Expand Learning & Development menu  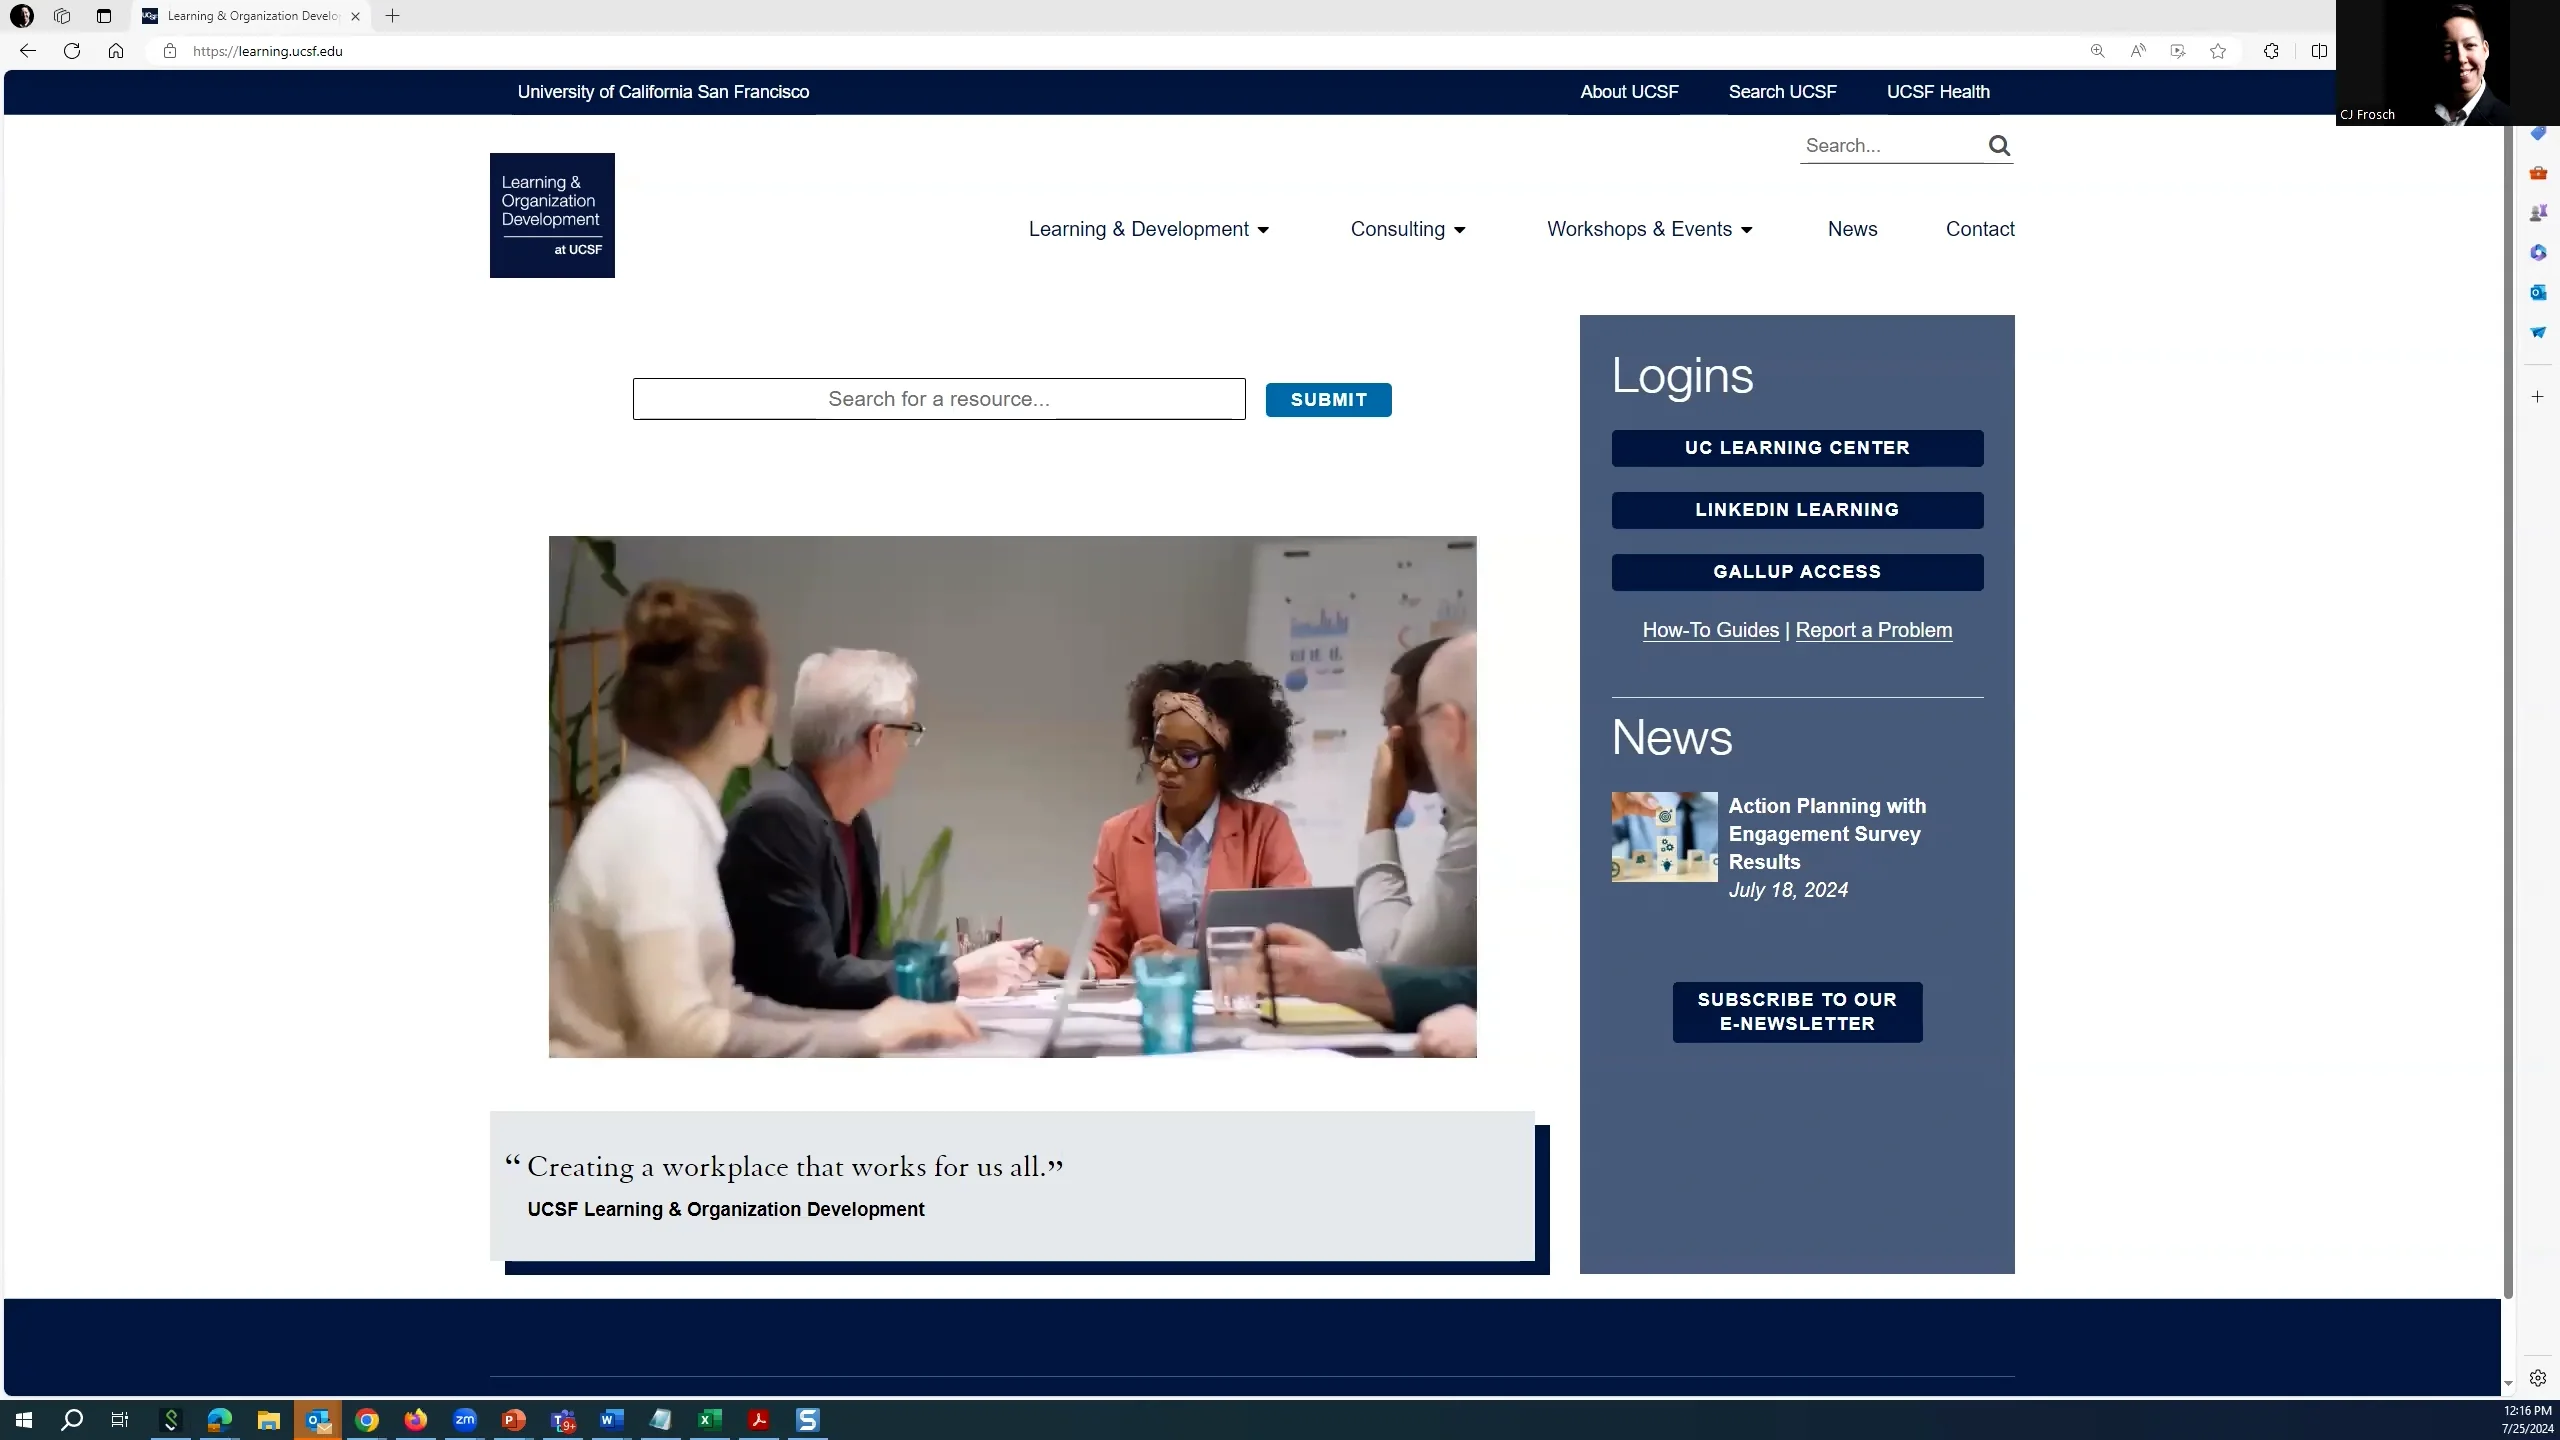point(1148,229)
